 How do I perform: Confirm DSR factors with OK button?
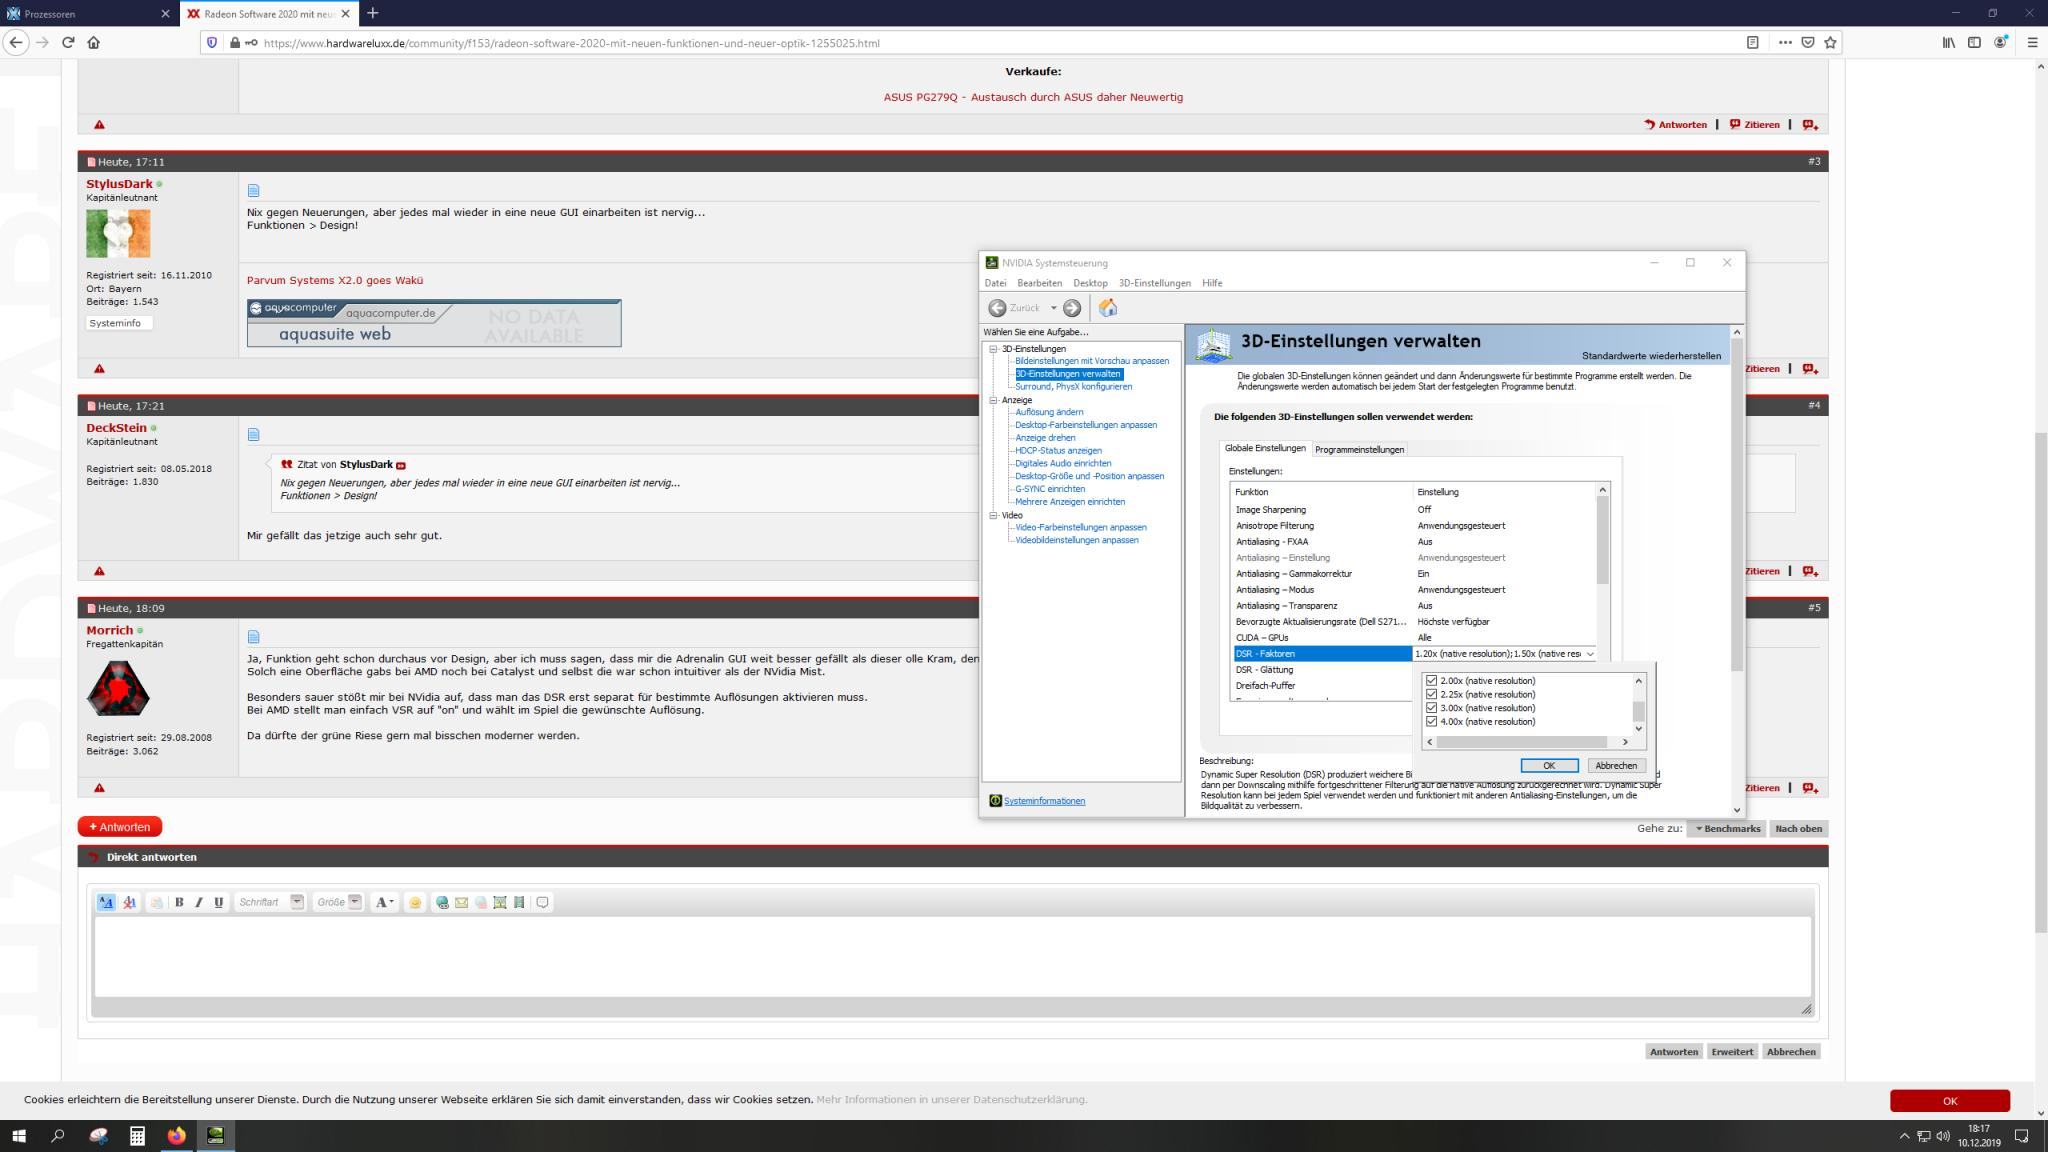[1549, 765]
